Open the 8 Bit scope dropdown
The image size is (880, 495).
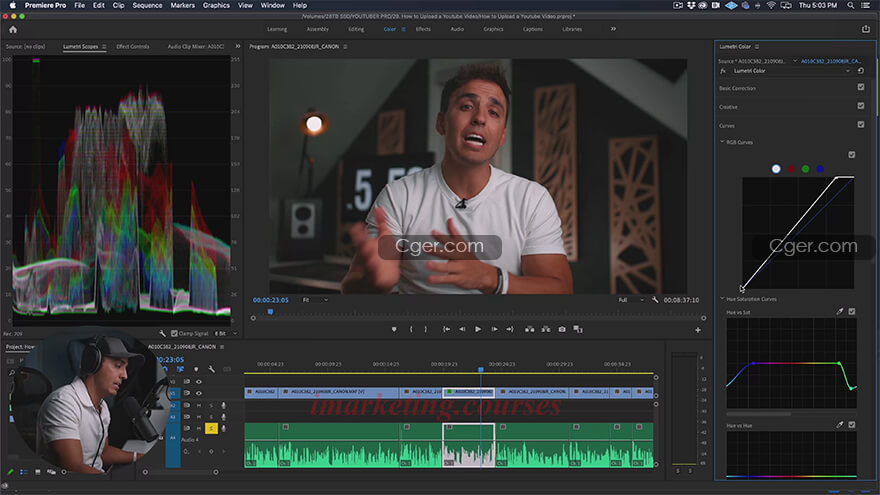coord(226,333)
